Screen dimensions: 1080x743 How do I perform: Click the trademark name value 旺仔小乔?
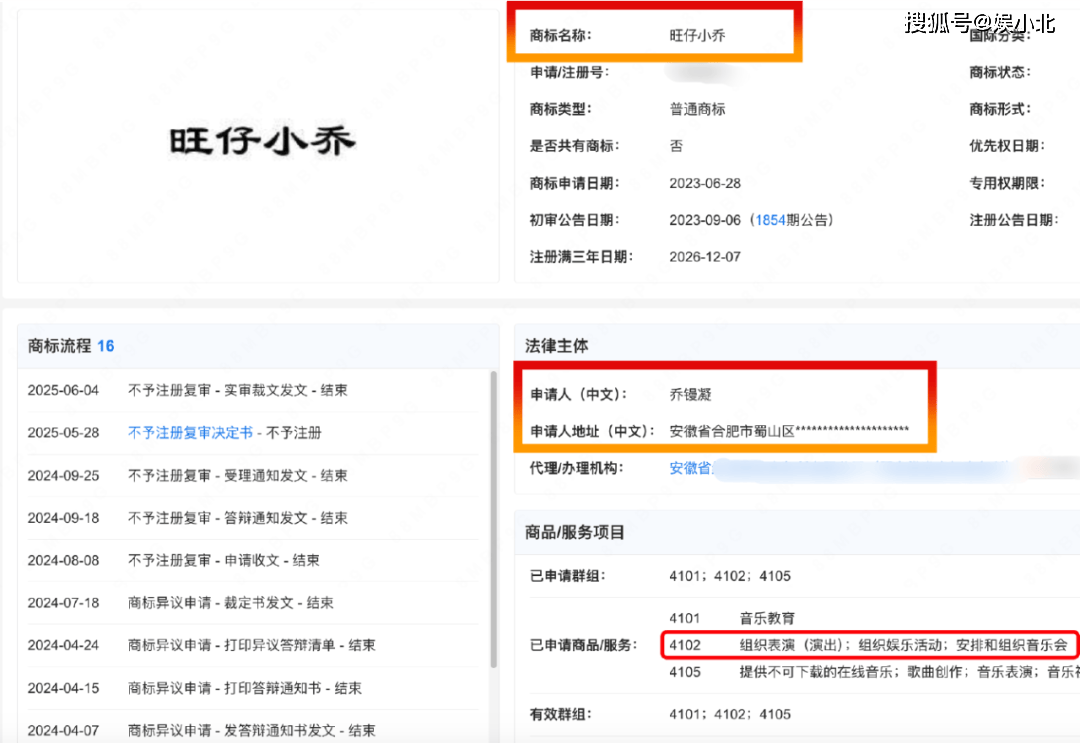pyautogui.click(x=697, y=36)
